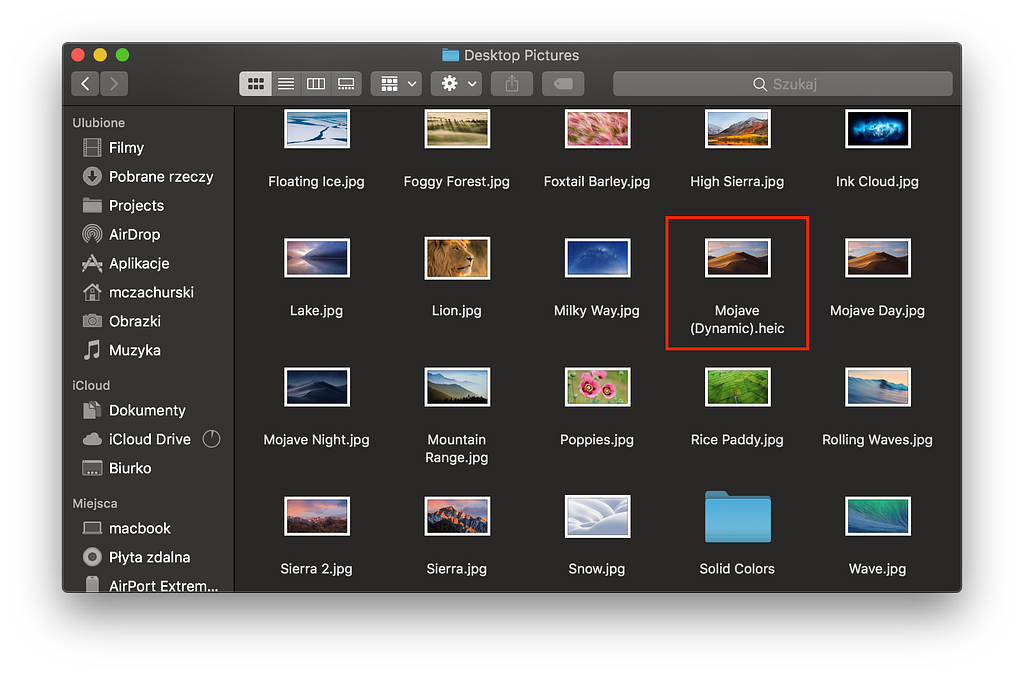The width and height of the screenshot is (1024, 675).
Task: Switch to column view mode
Action: pos(316,84)
